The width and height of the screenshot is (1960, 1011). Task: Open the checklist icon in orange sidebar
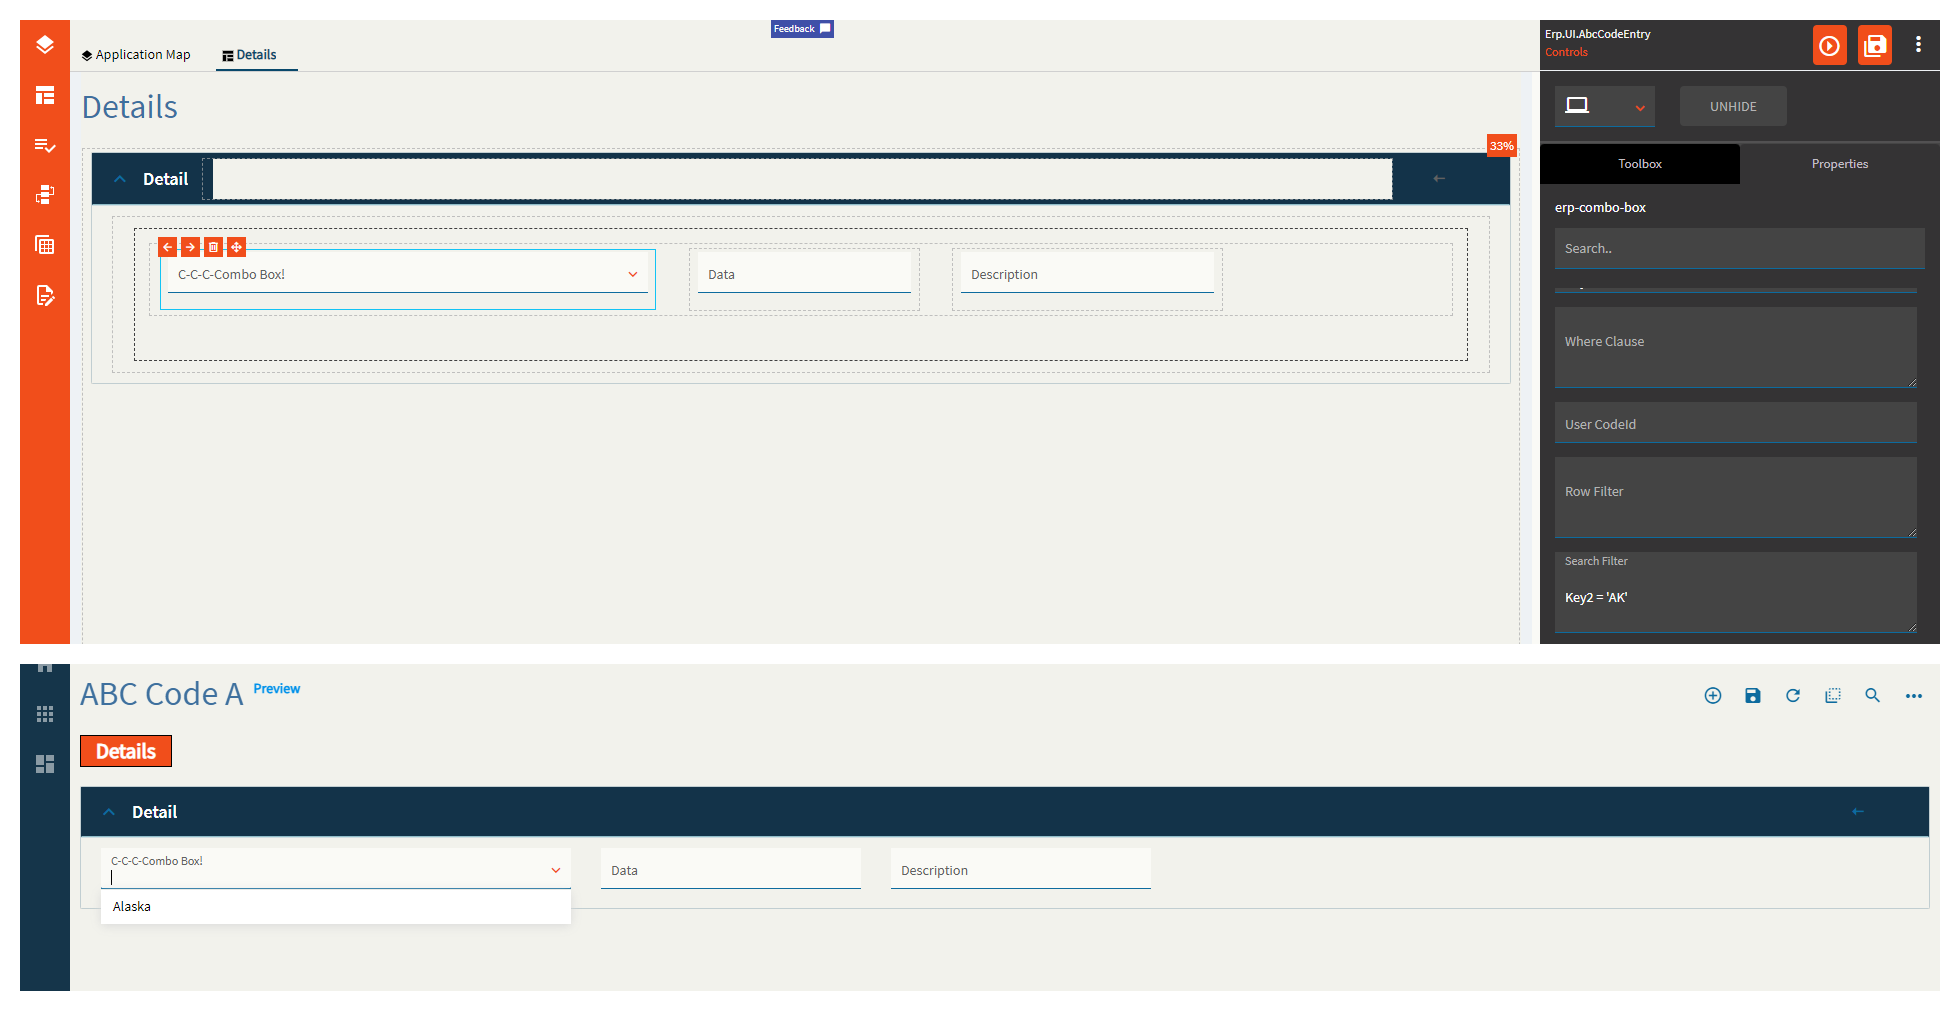click(x=45, y=145)
